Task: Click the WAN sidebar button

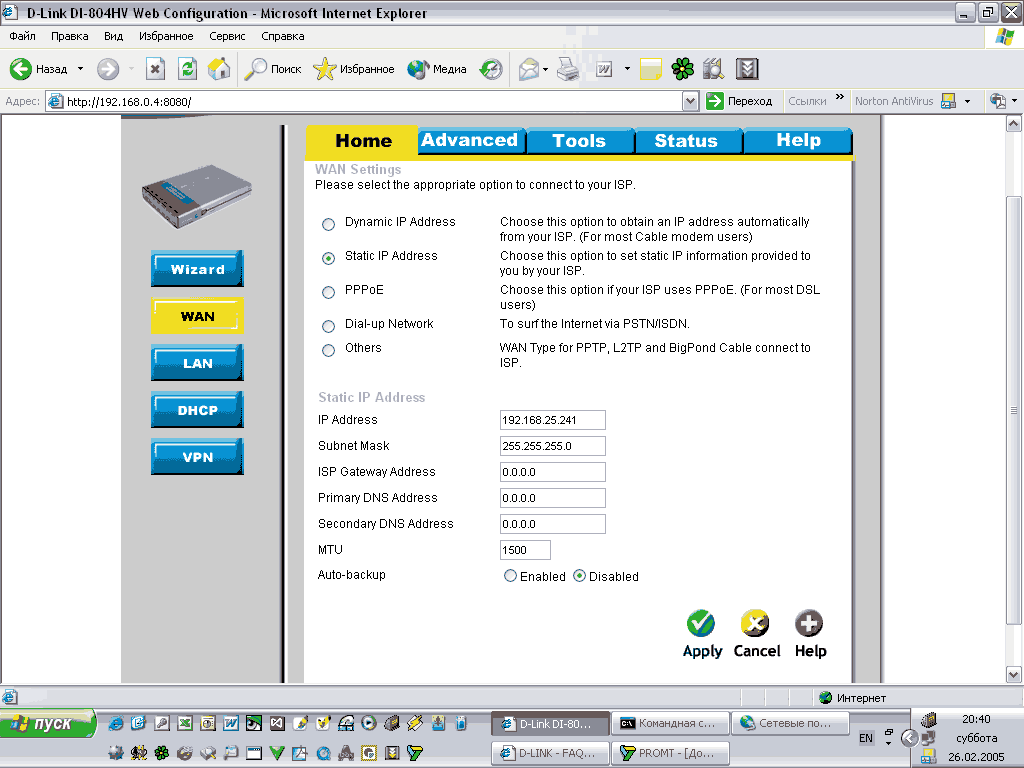Action: click(x=197, y=315)
